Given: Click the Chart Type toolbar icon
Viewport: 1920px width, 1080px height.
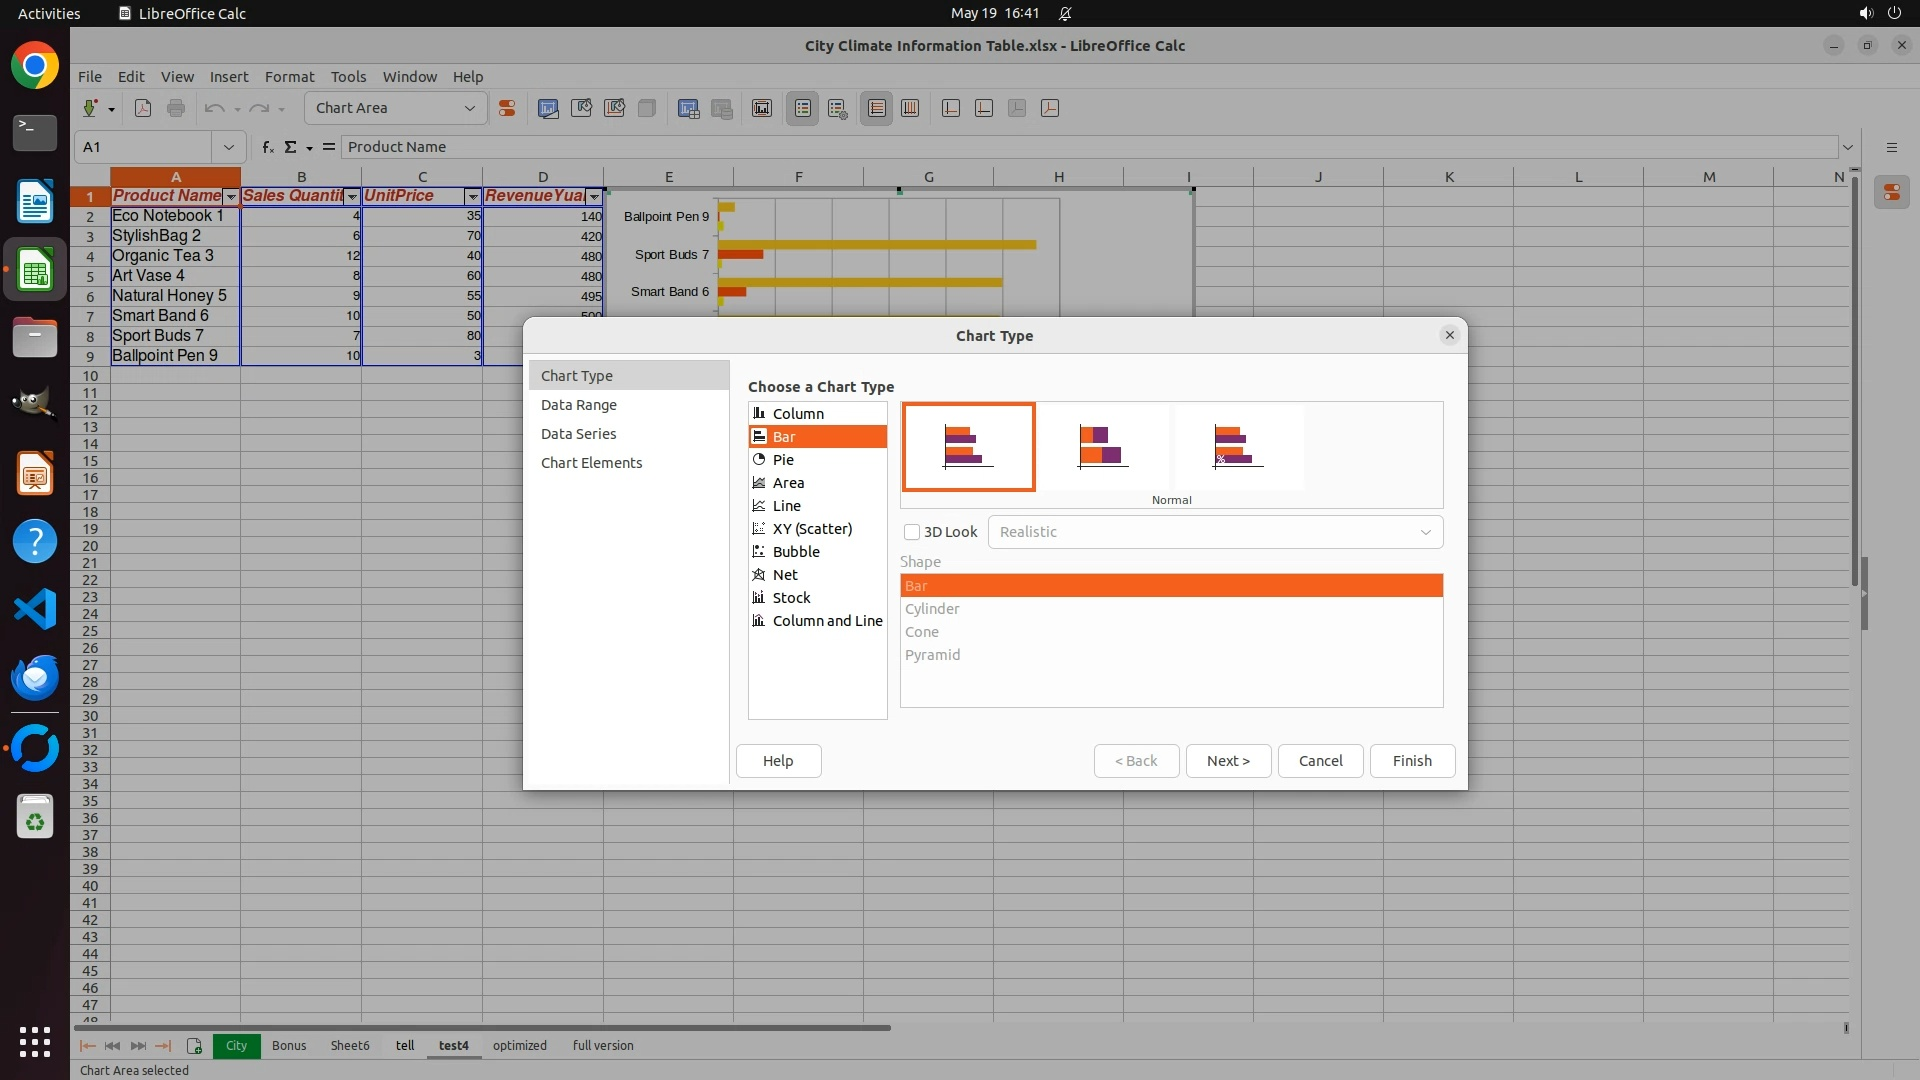Looking at the screenshot, I should (x=548, y=108).
